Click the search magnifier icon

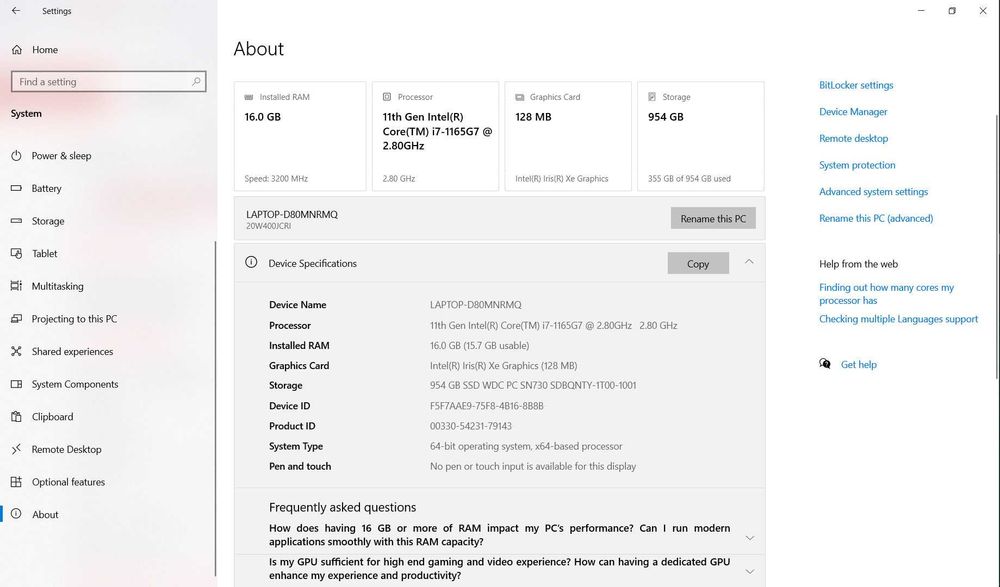[196, 82]
